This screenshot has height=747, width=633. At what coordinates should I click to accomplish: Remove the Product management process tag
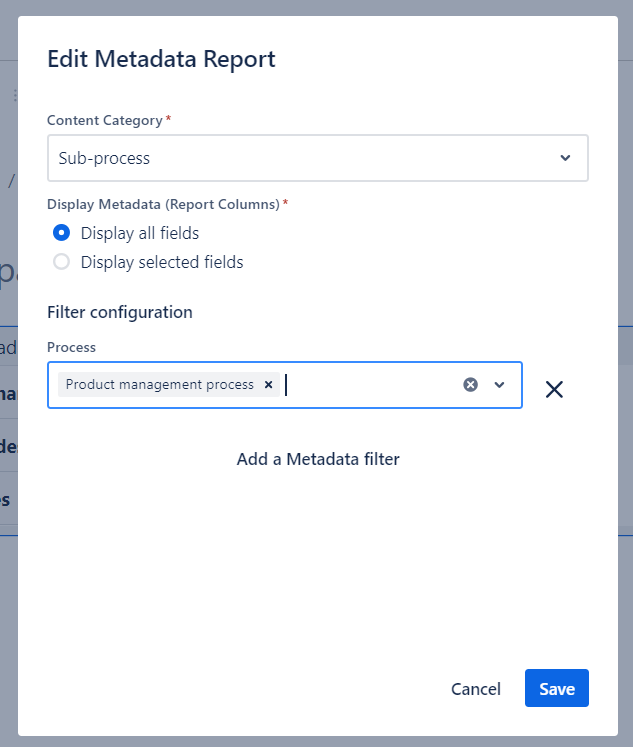click(268, 385)
